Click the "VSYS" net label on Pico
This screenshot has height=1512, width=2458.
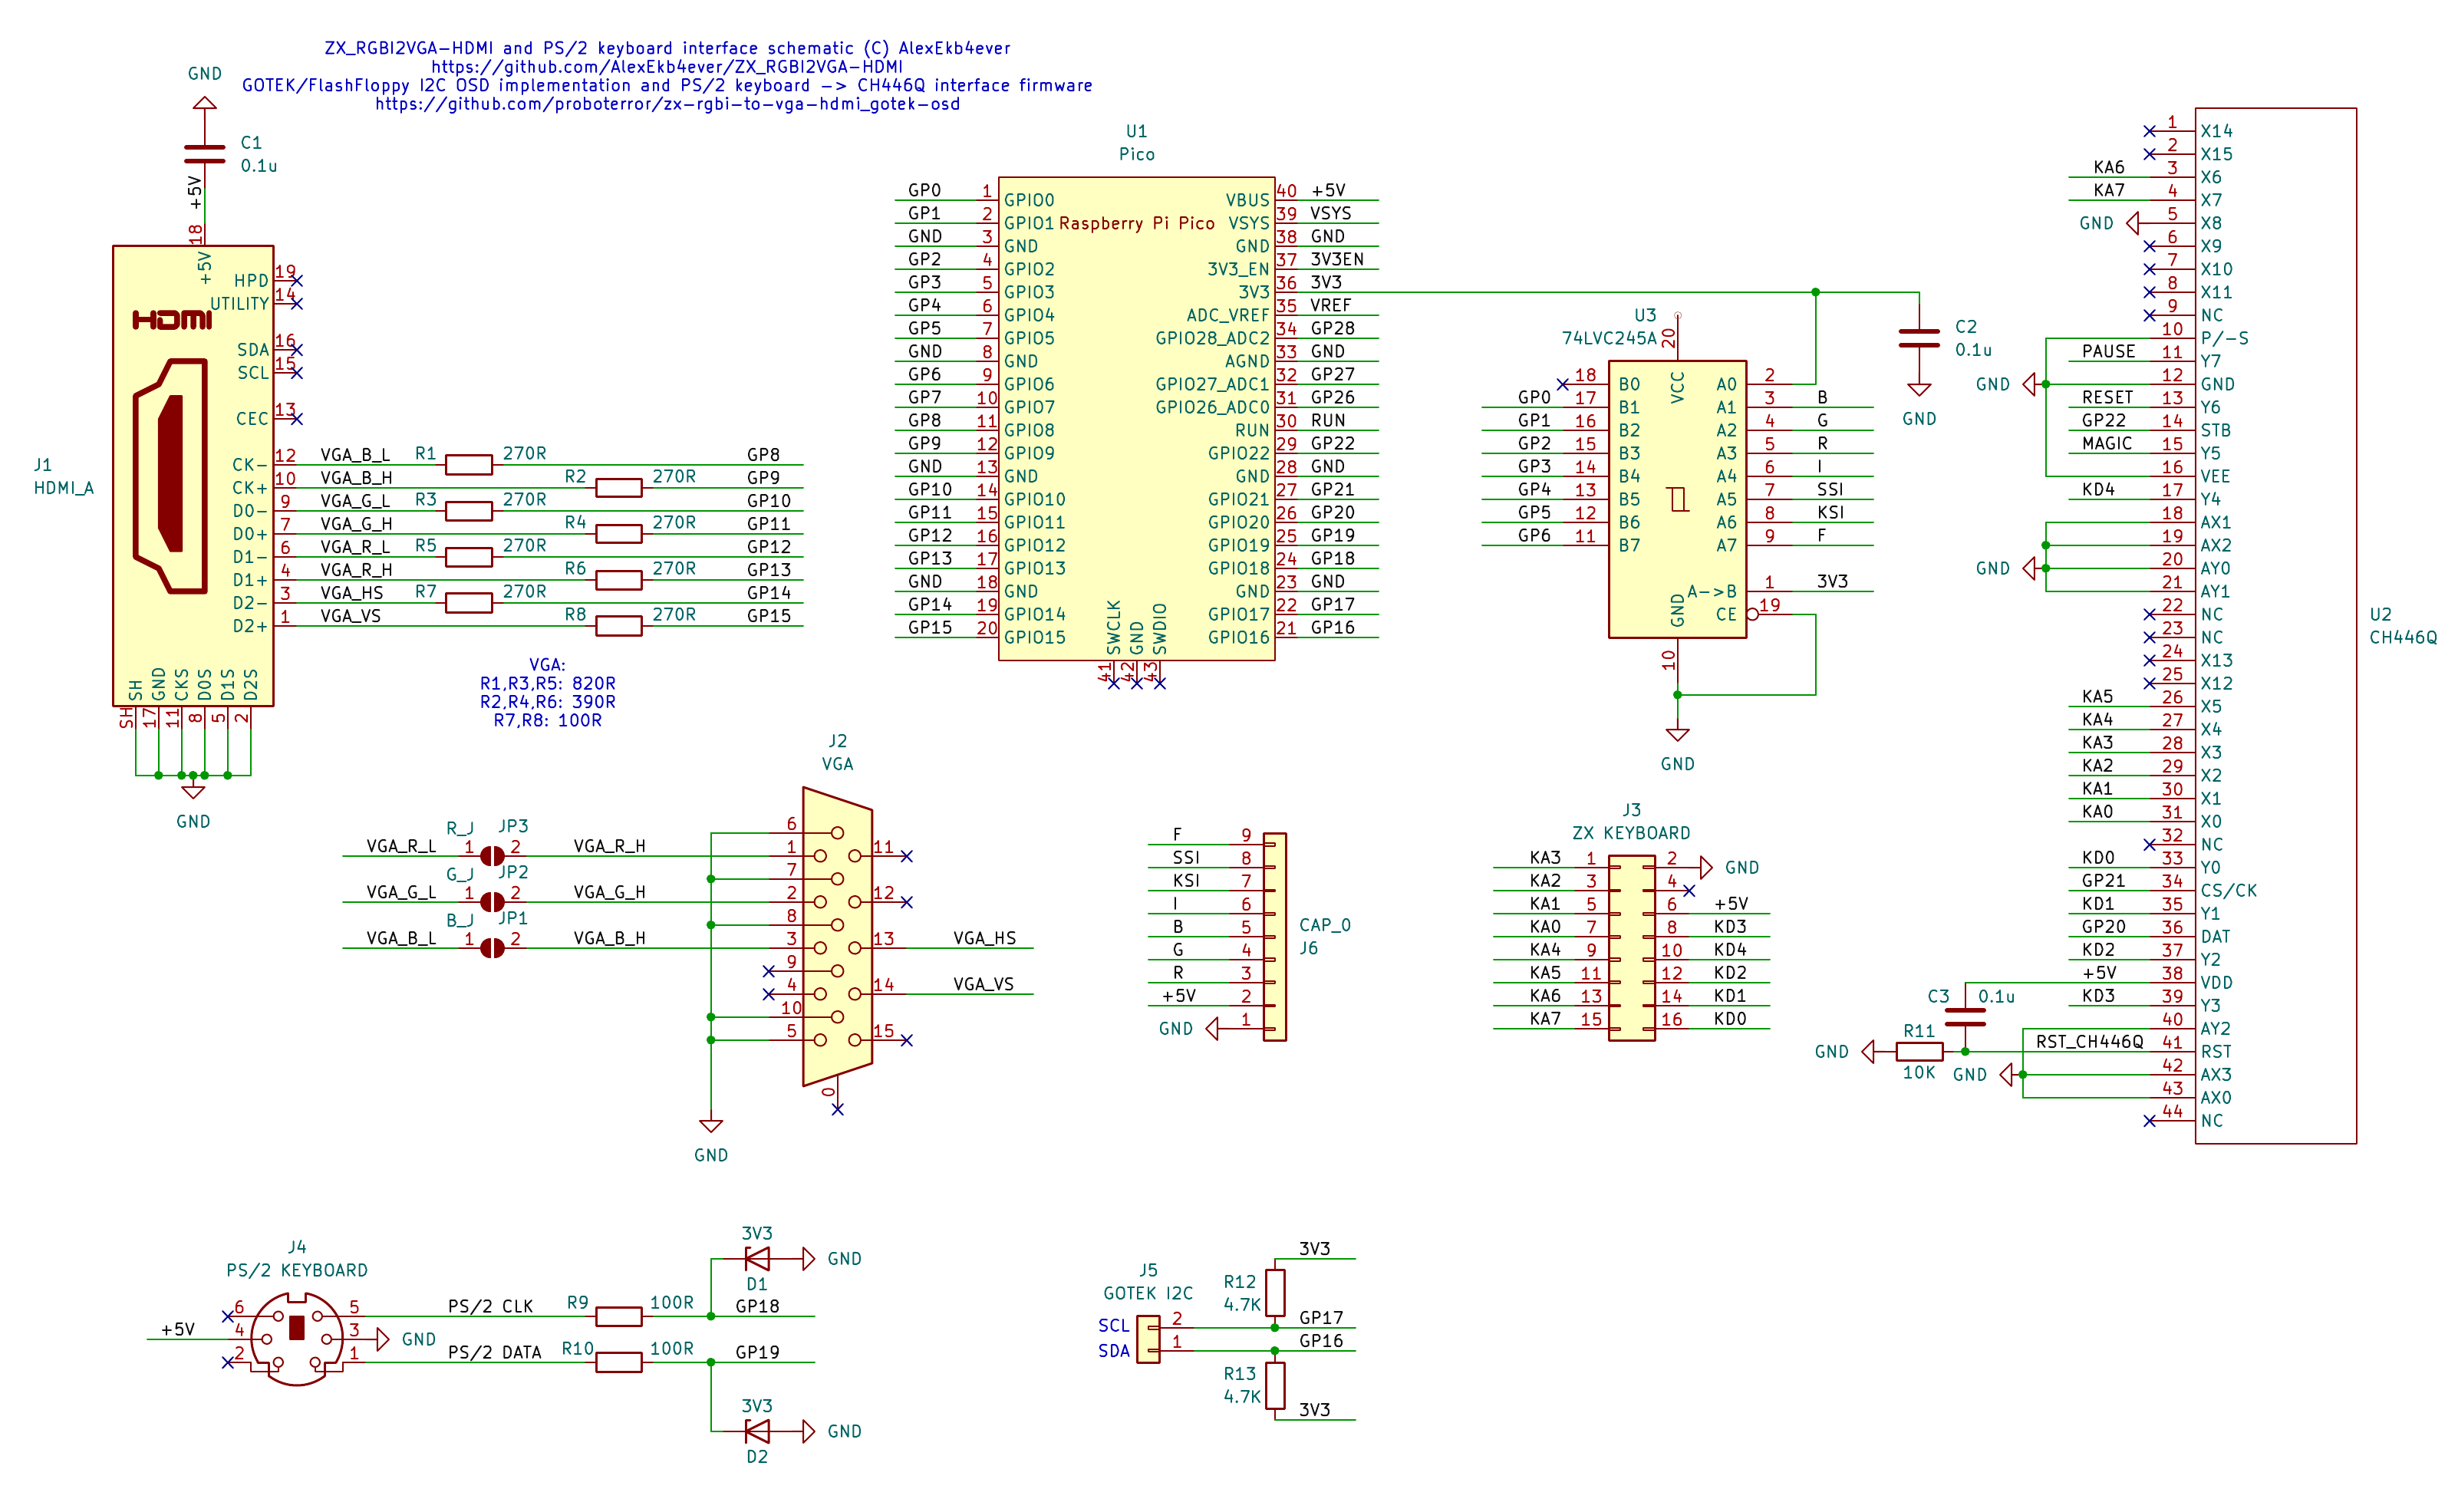click(1330, 213)
